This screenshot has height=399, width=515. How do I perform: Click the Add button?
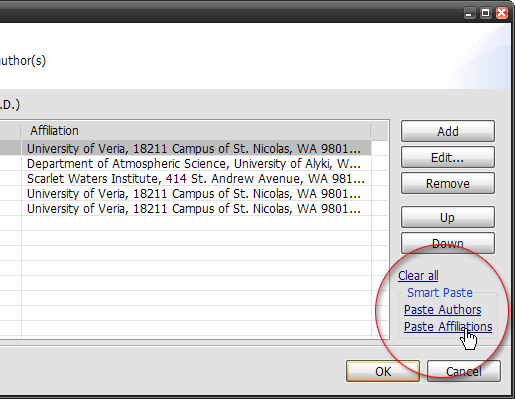pyautogui.click(x=448, y=131)
